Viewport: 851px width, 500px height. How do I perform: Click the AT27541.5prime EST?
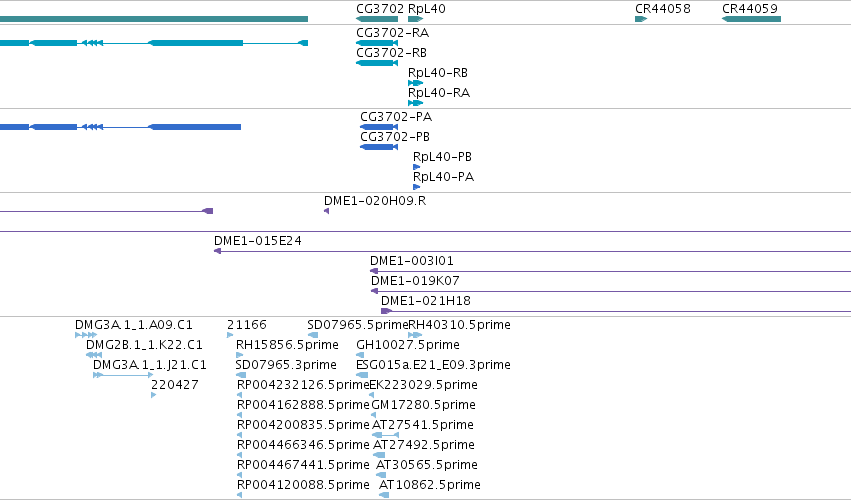pos(385,435)
